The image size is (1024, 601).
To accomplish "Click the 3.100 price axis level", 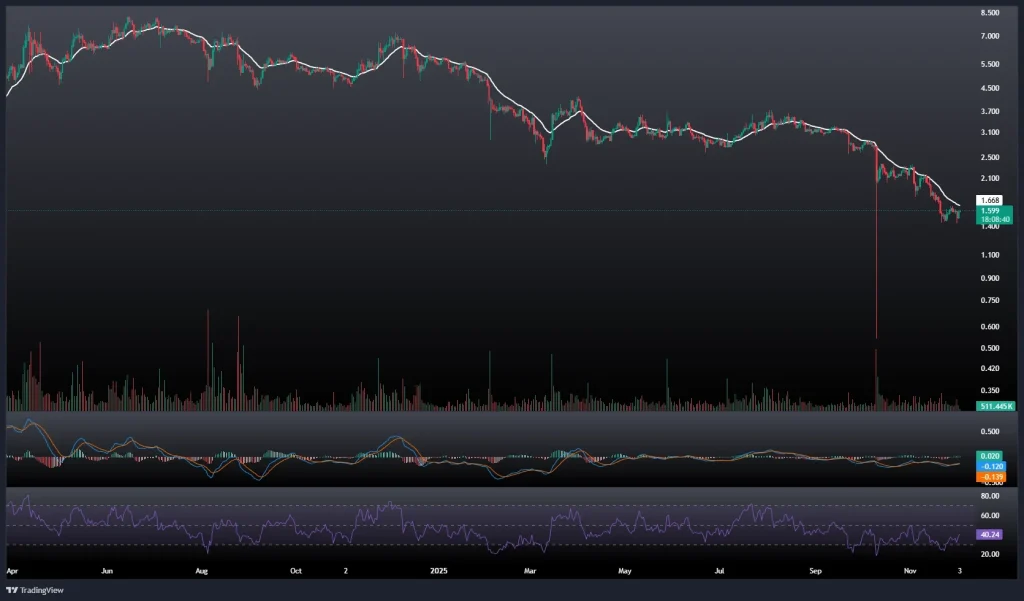I will coord(991,133).
